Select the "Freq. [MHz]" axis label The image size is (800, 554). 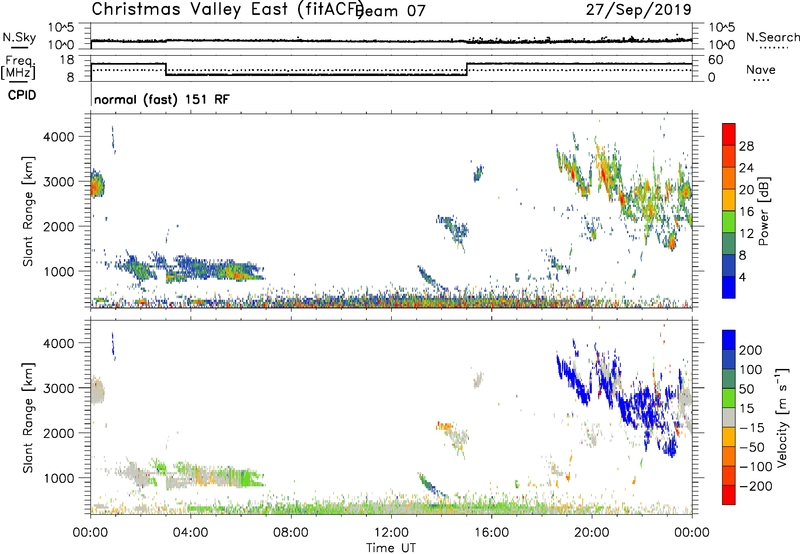click(x=19, y=67)
